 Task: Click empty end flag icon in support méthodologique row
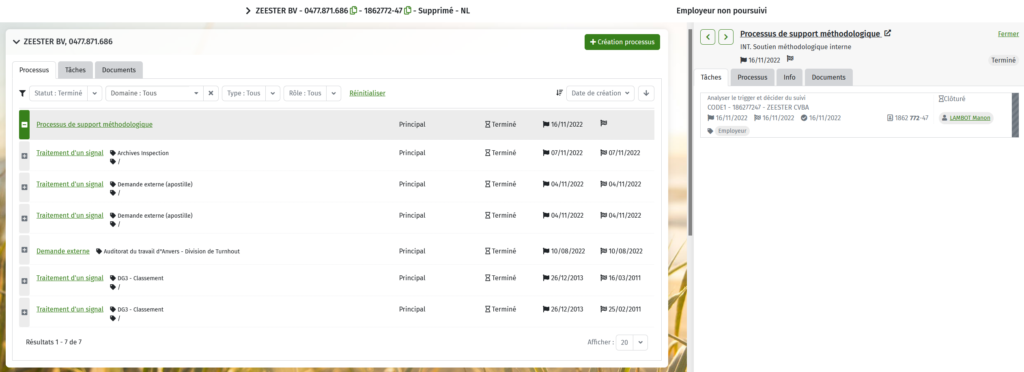coord(603,124)
